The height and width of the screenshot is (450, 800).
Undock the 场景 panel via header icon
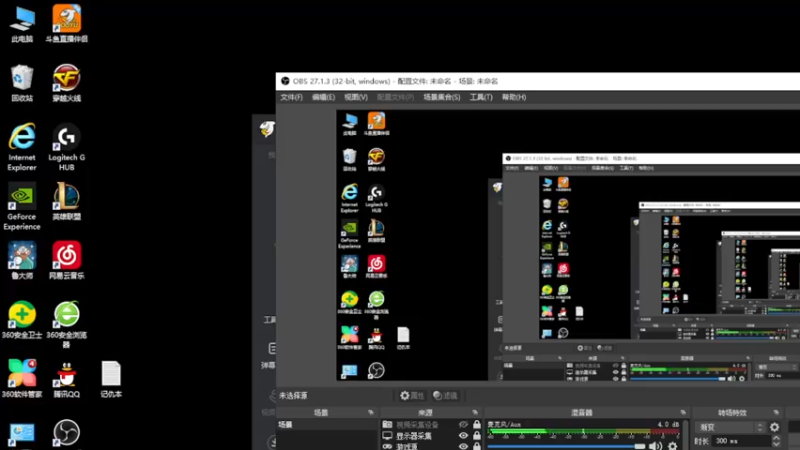click(x=371, y=412)
